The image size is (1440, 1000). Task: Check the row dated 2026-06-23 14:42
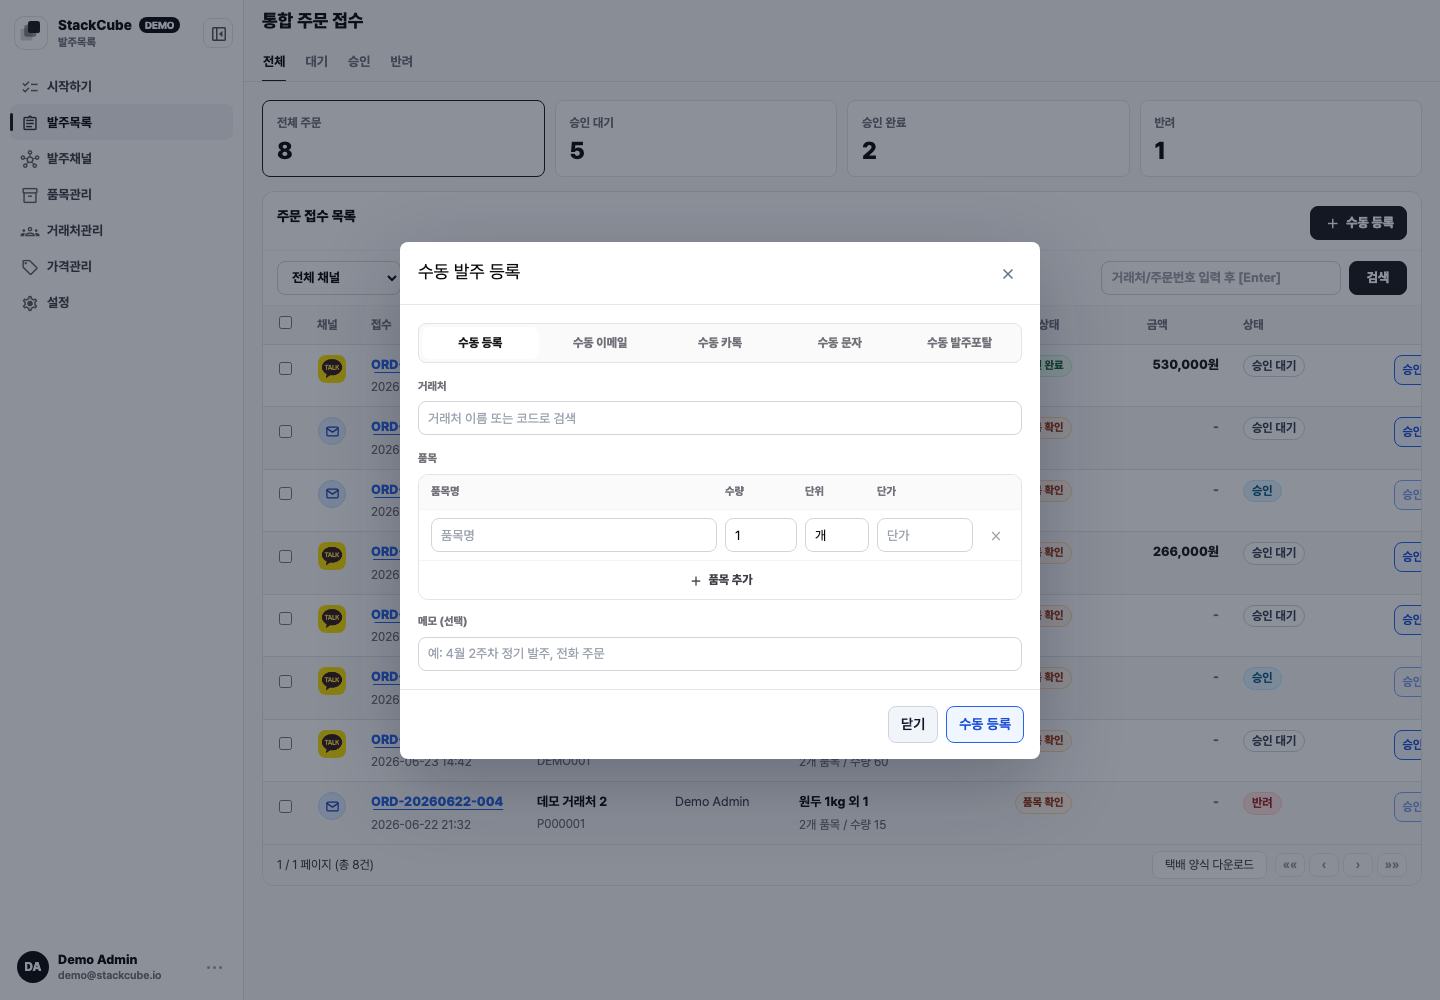[x=285, y=744]
